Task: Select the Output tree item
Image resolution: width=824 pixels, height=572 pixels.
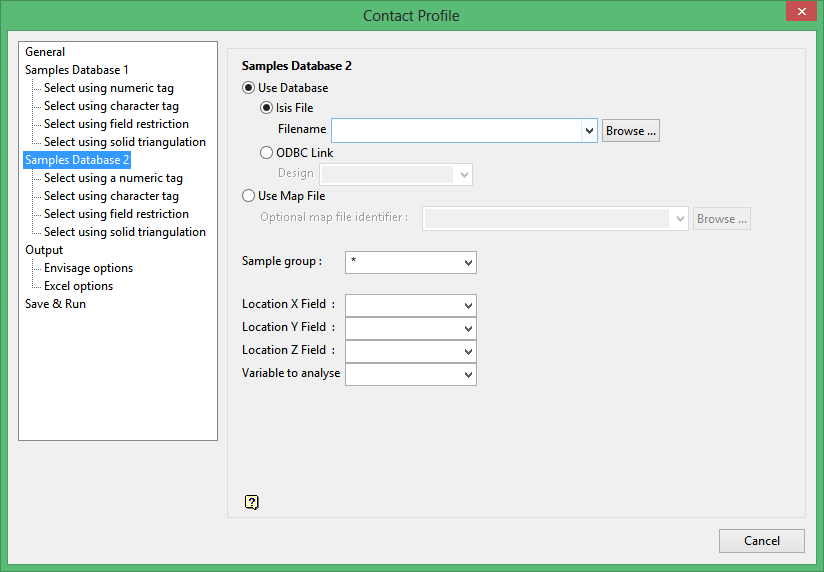Action: point(44,250)
